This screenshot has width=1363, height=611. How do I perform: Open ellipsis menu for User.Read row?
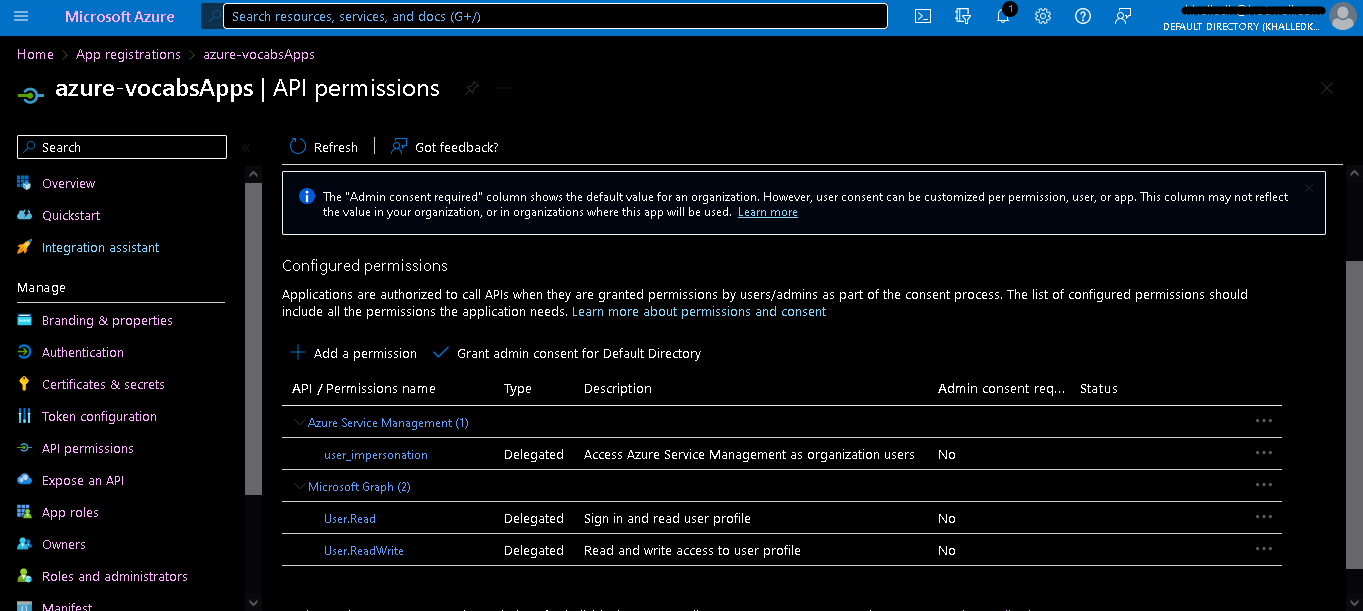(x=1264, y=517)
